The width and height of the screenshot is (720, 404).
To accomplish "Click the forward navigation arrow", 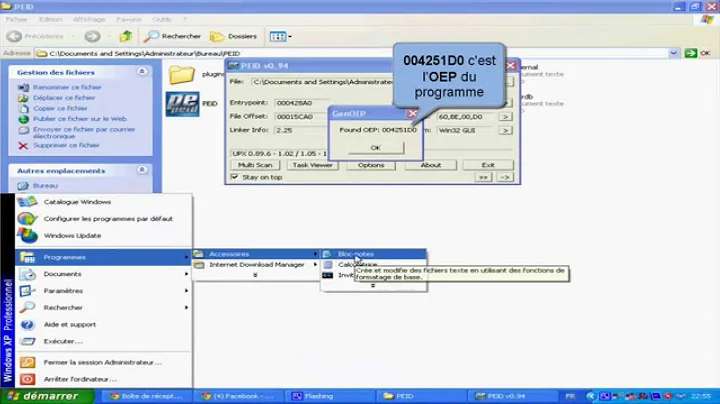I will tap(92, 36).
